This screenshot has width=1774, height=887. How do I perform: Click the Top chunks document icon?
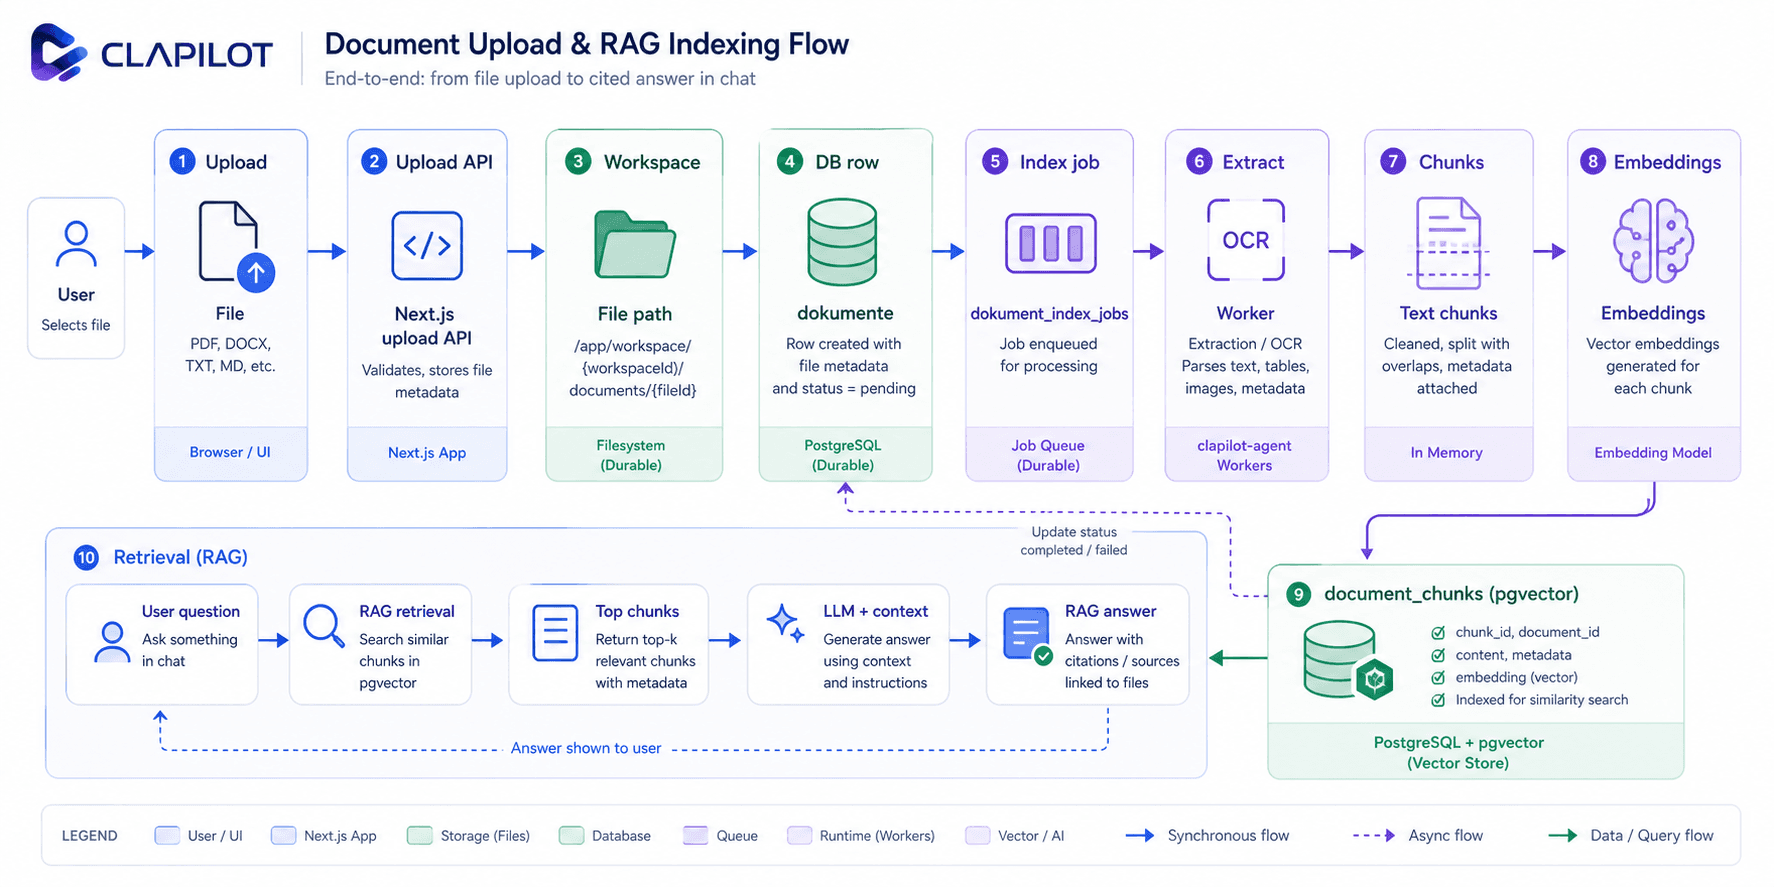coord(555,632)
